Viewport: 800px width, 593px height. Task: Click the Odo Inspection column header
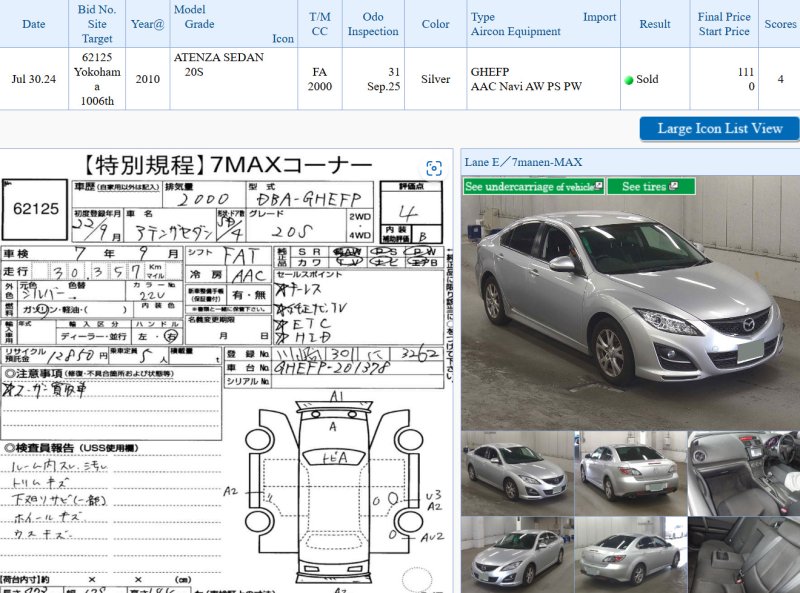(373, 24)
